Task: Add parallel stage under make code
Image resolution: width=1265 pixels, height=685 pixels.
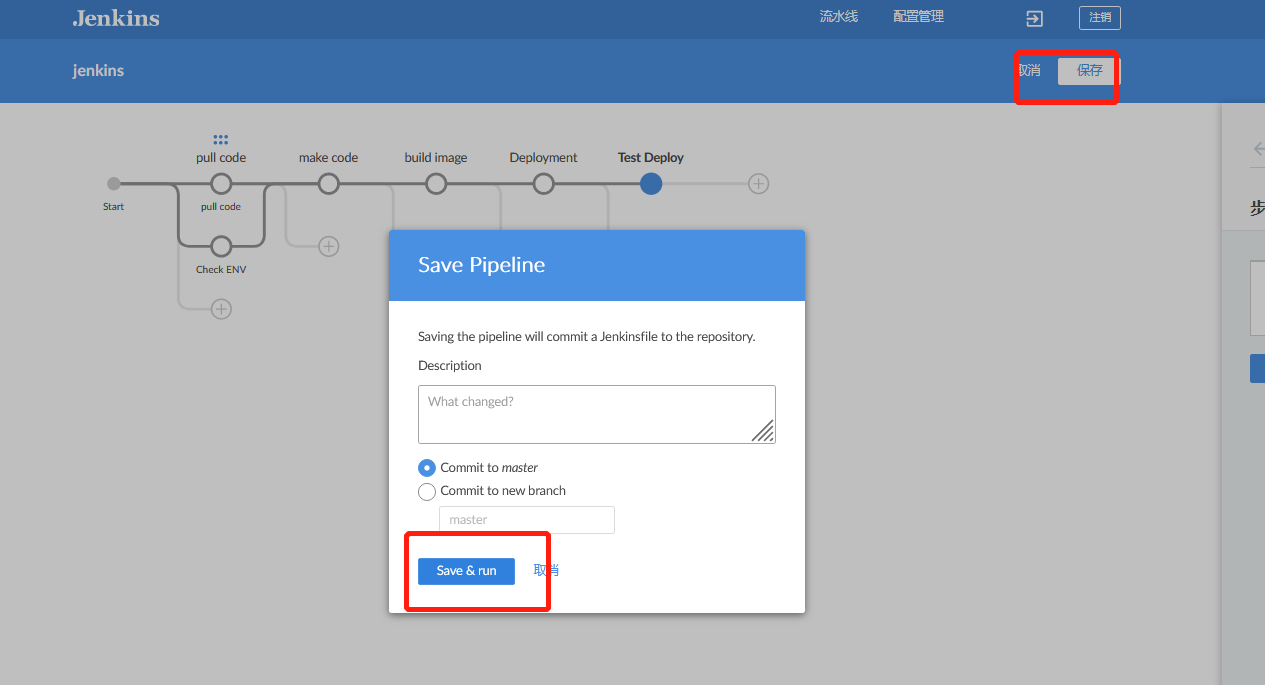Action: point(328,246)
